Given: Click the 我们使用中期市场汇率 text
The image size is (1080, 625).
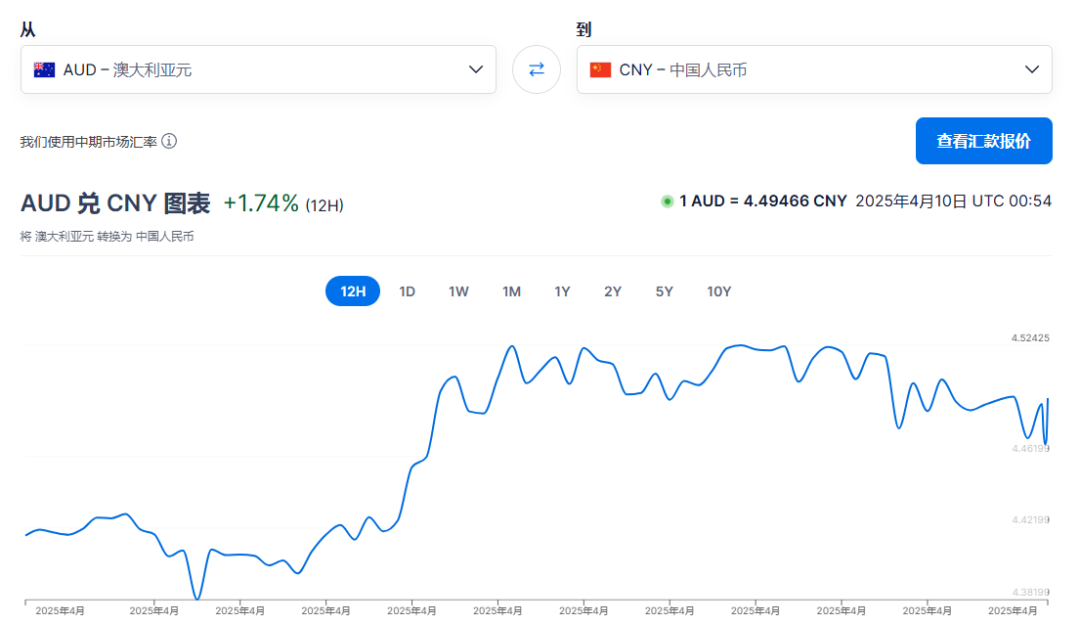Looking at the screenshot, I should click(x=88, y=142).
